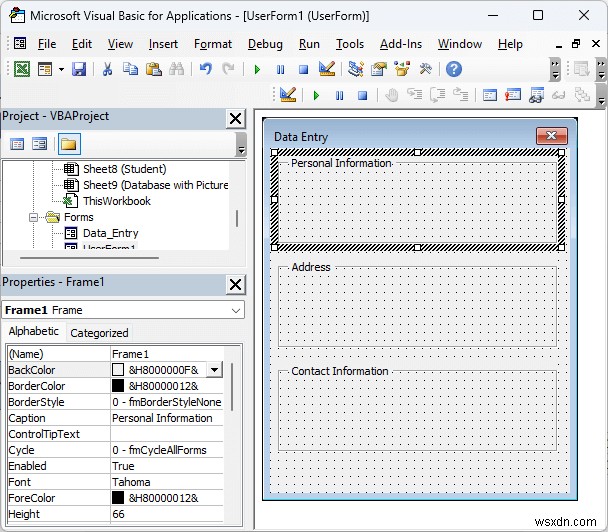
Task: Open the Project panel toolbar overflow arrow
Action: click(x=241, y=145)
